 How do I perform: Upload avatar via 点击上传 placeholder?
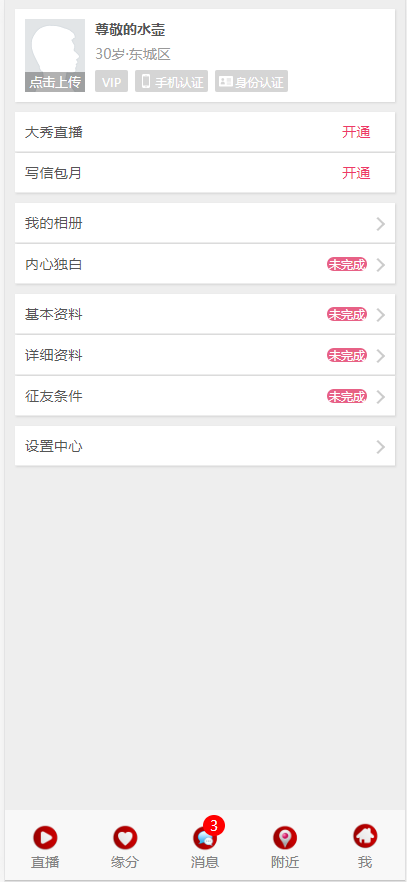(55, 55)
